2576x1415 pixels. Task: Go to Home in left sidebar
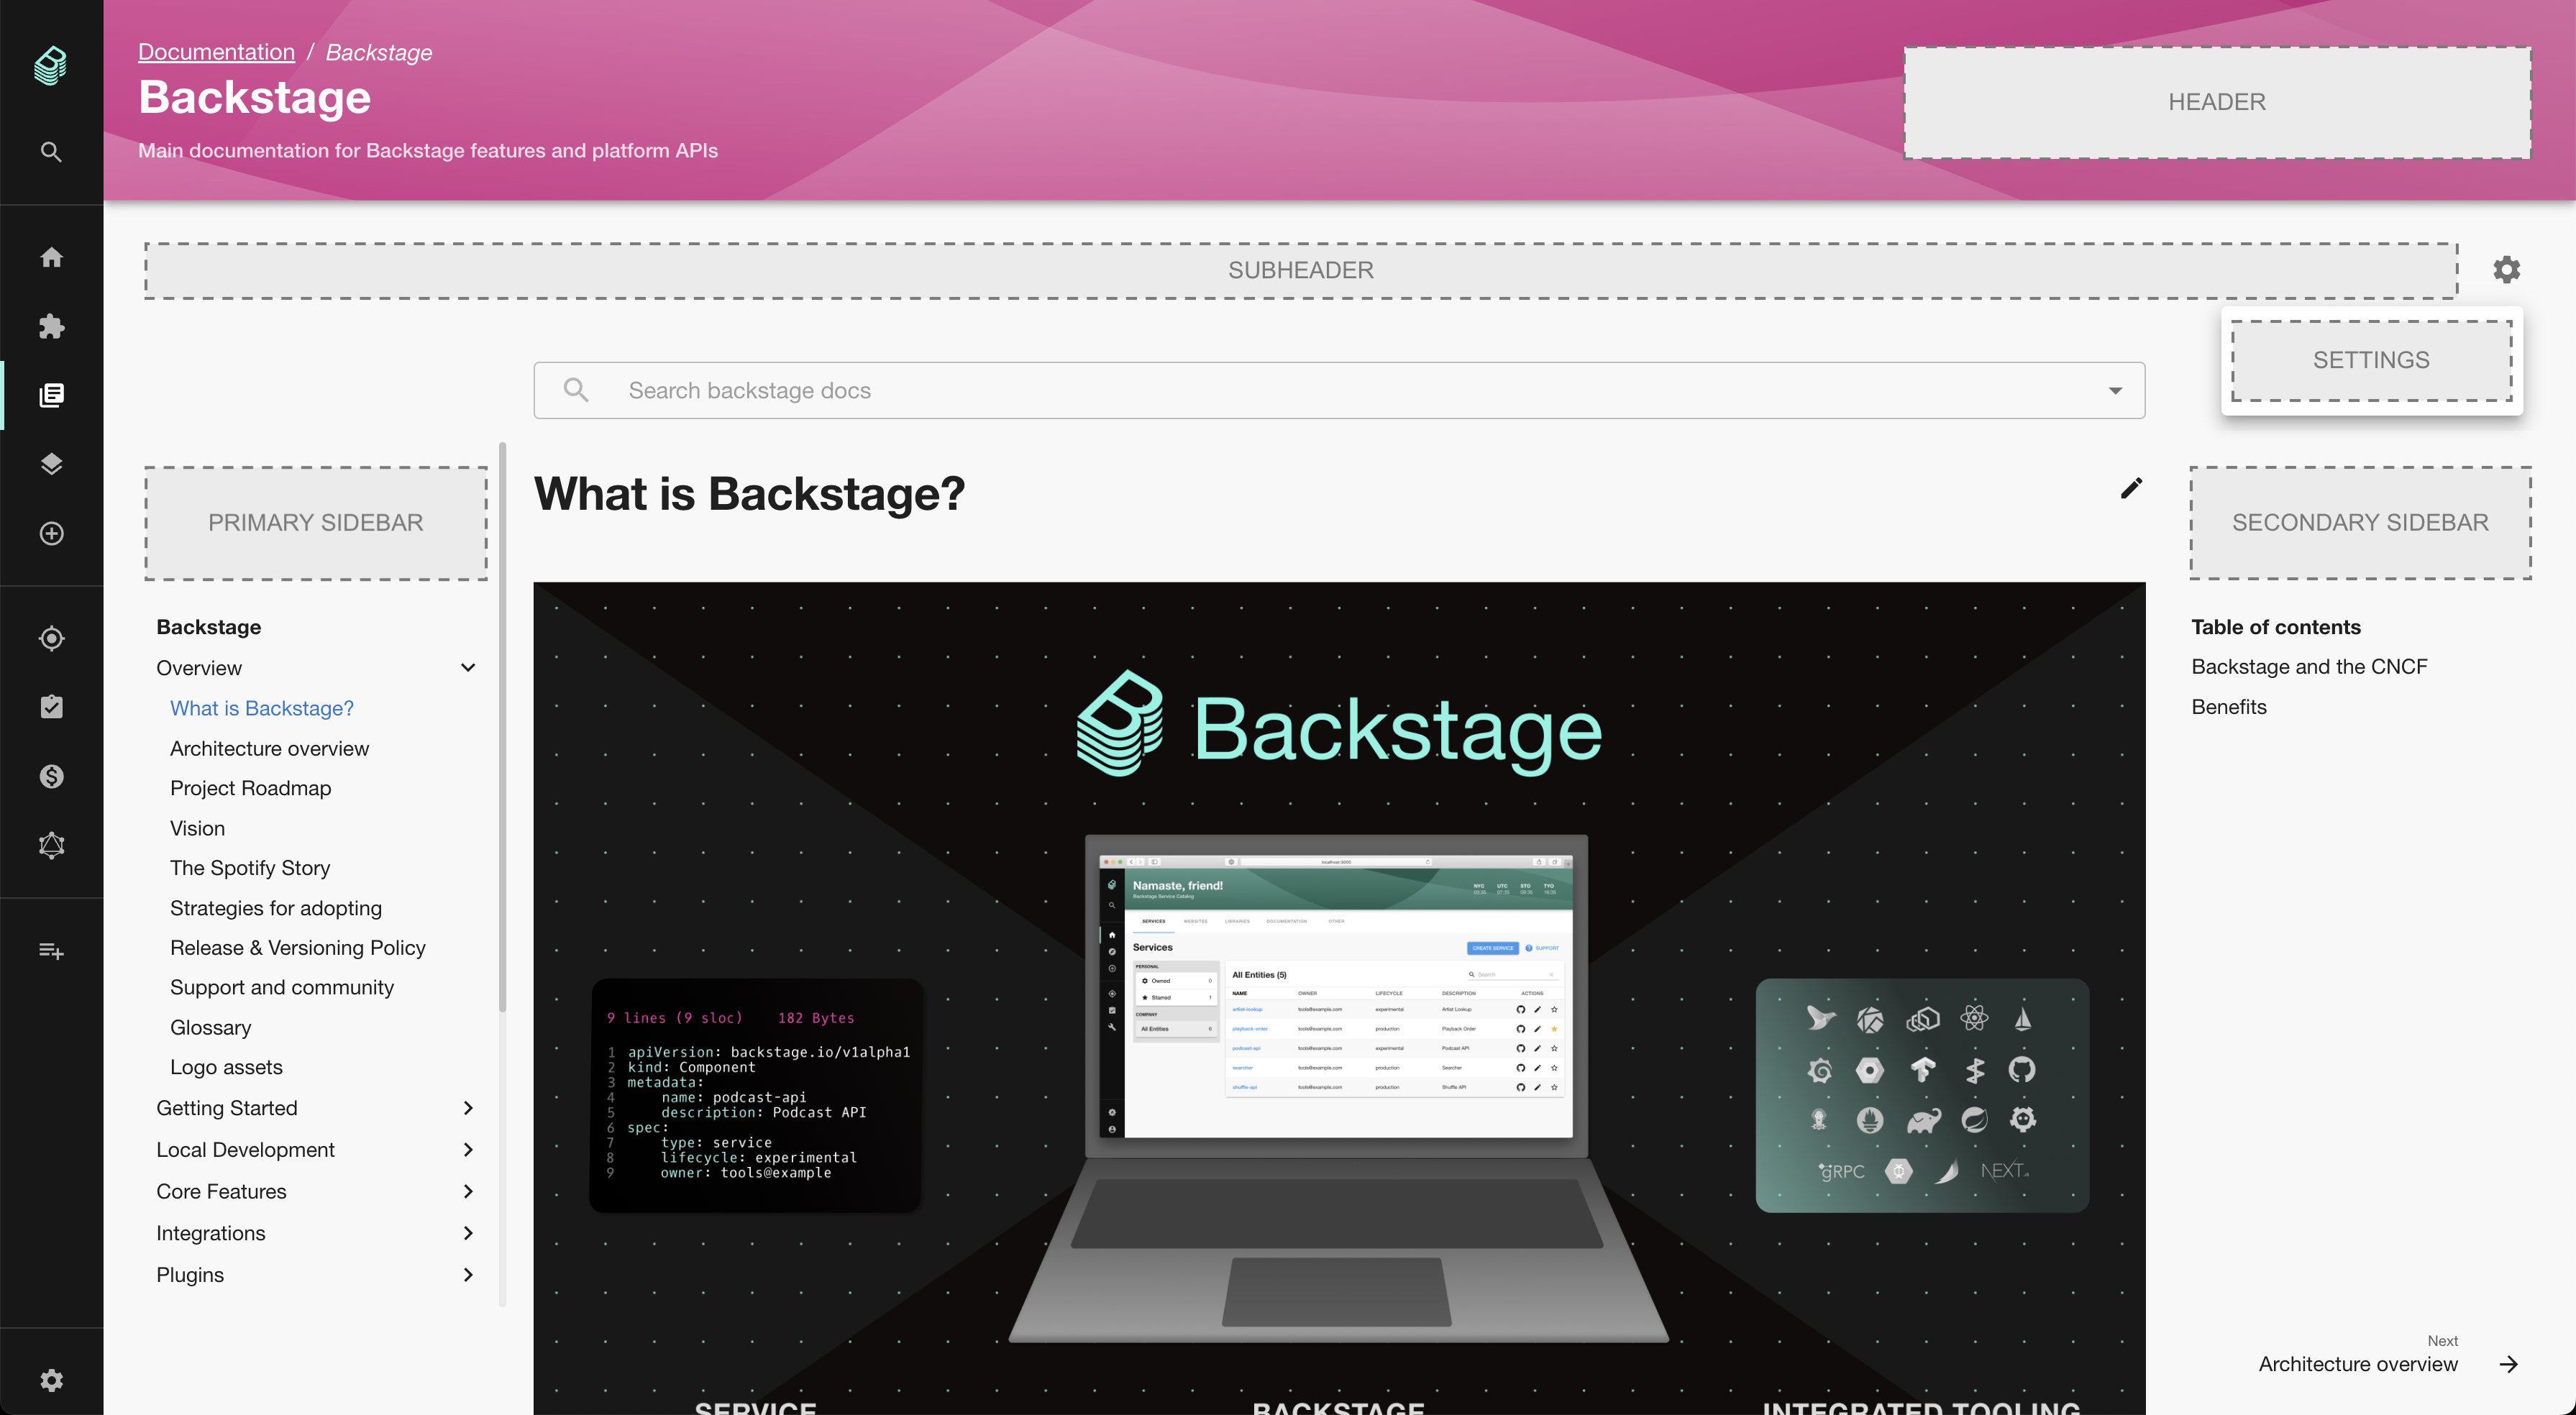click(x=51, y=257)
